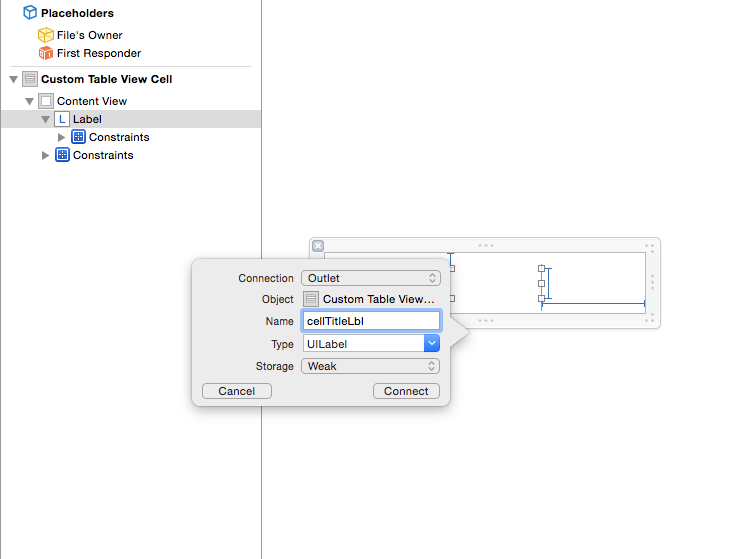Click the Type field UILabel text
Viewport: 756px width, 559px height.
coord(327,344)
